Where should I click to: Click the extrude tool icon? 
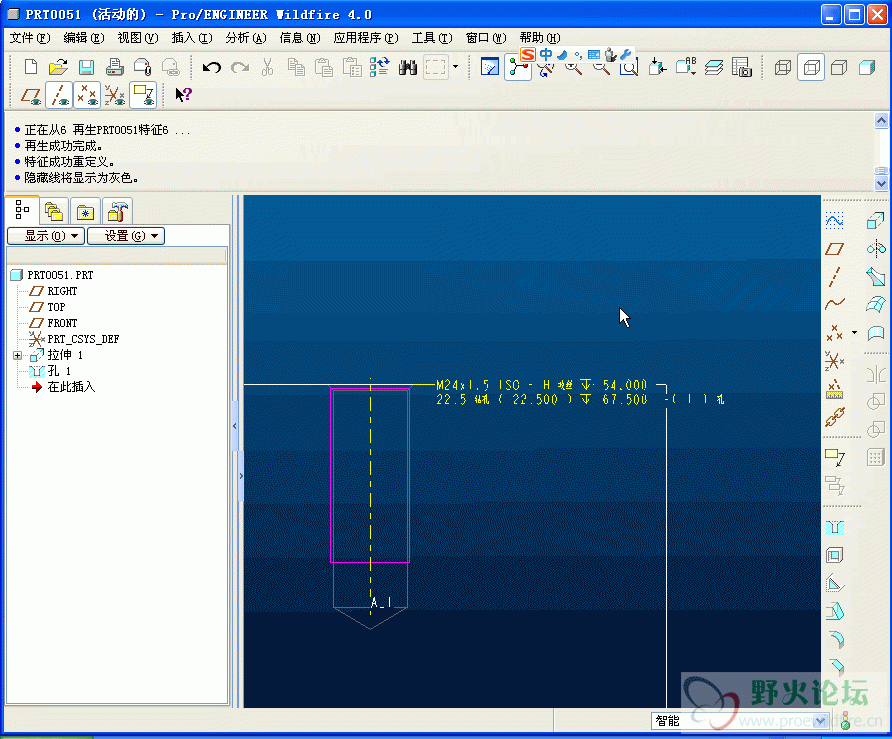point(875,221)
